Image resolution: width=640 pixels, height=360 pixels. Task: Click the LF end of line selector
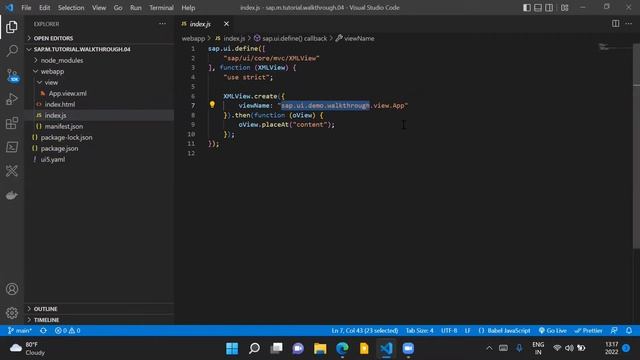click(x=467, y=330)
